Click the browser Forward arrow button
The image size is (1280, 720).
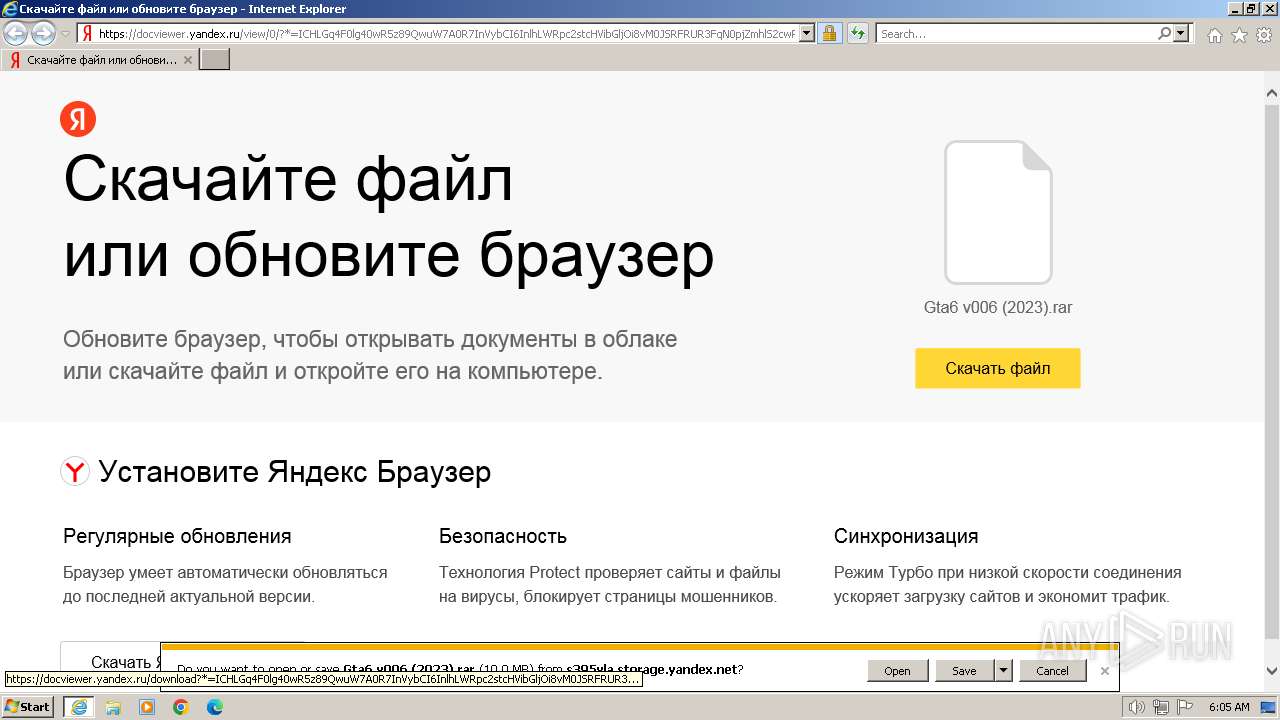[43, 34]
